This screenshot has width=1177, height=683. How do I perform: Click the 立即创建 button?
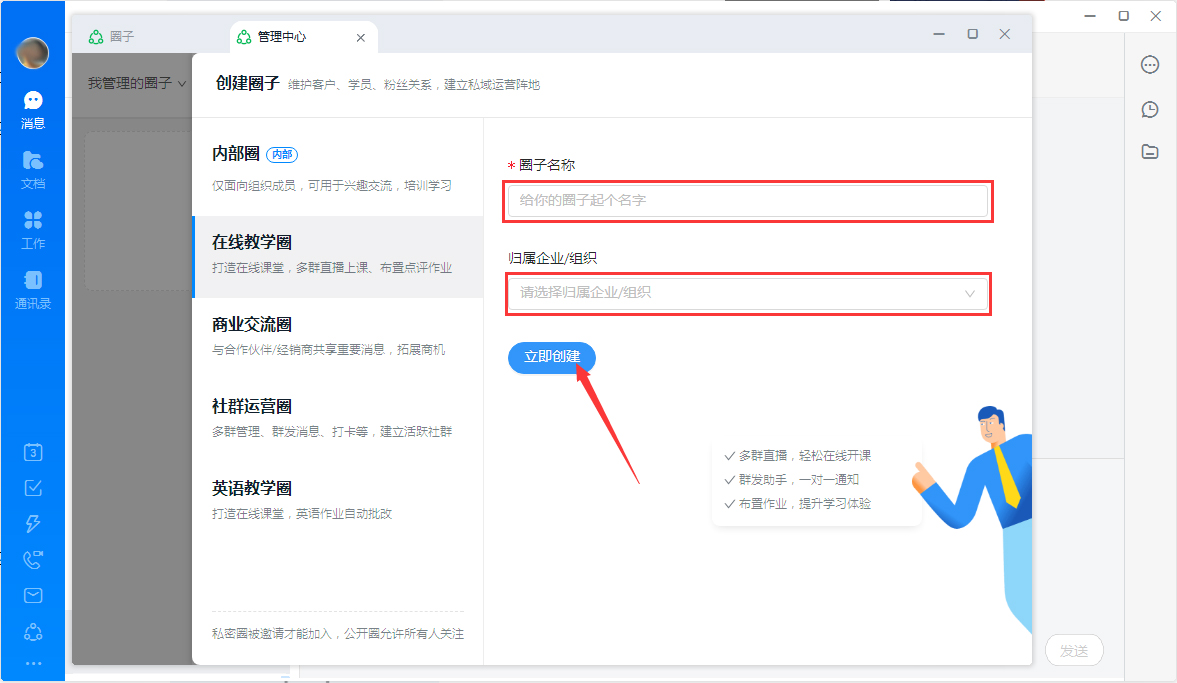[551, 357]
